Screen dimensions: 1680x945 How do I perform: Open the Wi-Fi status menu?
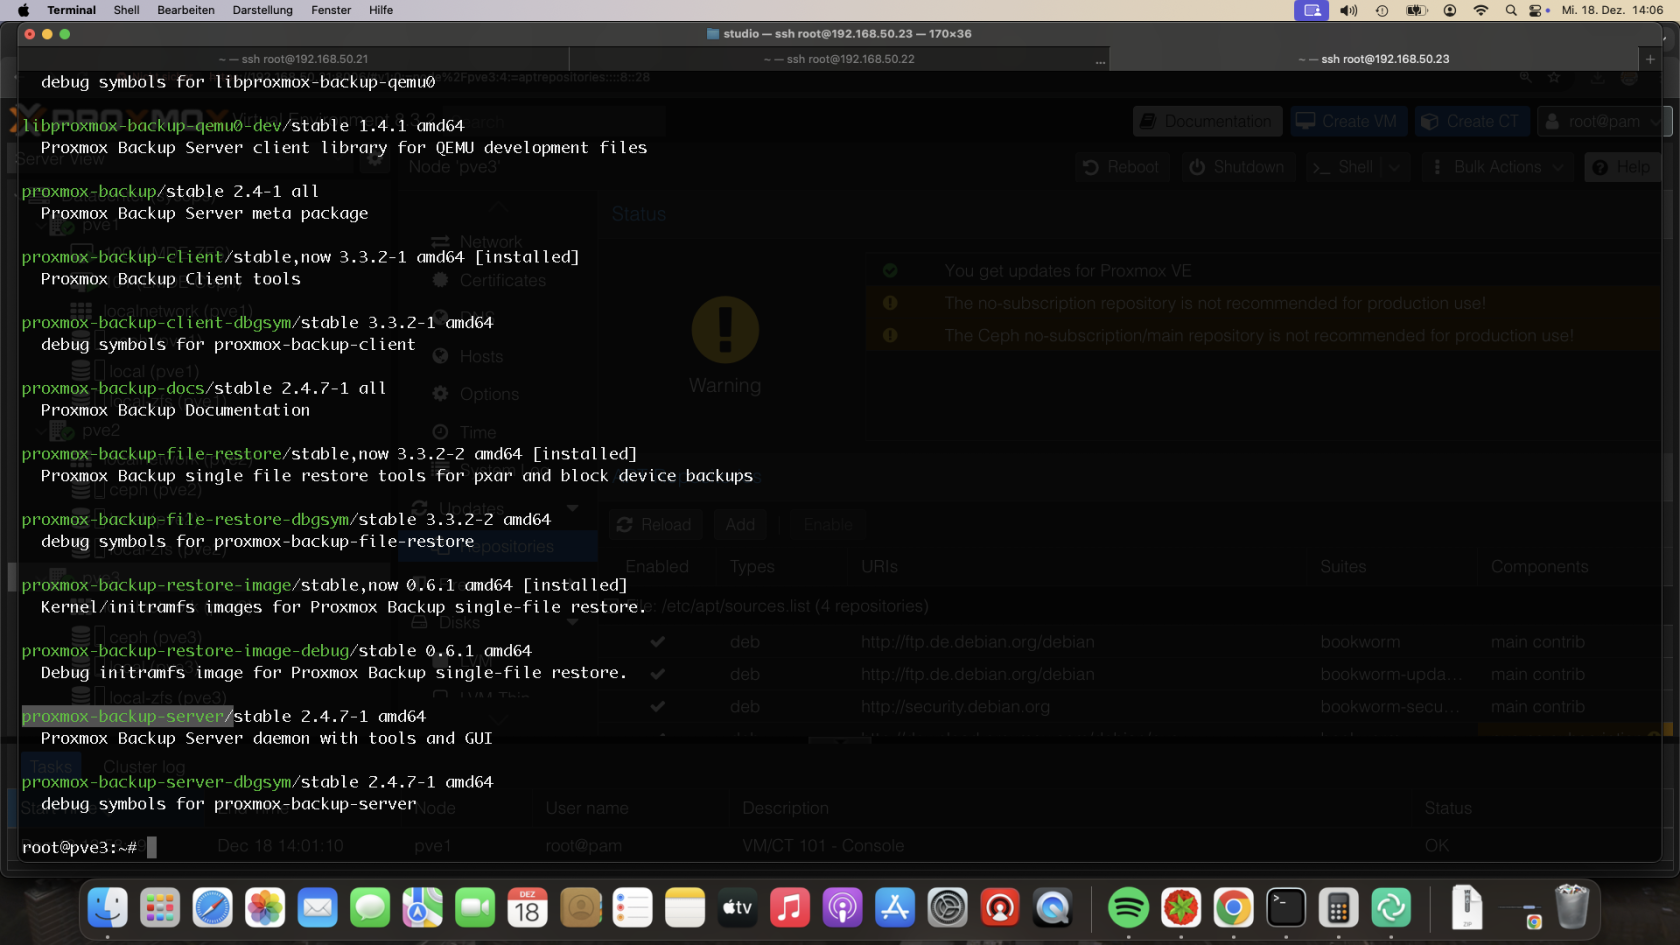1481,10
